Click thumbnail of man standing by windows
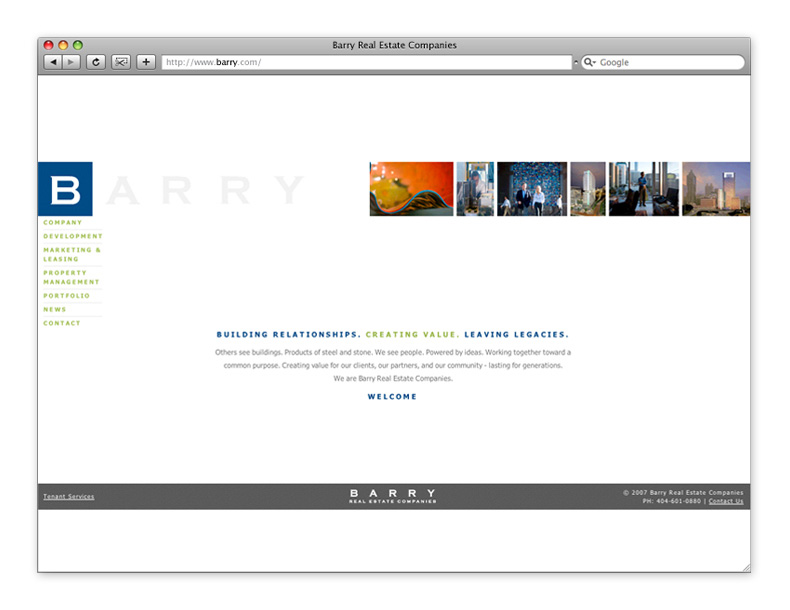The image size is (790, 610). click(x=644, y=189)
